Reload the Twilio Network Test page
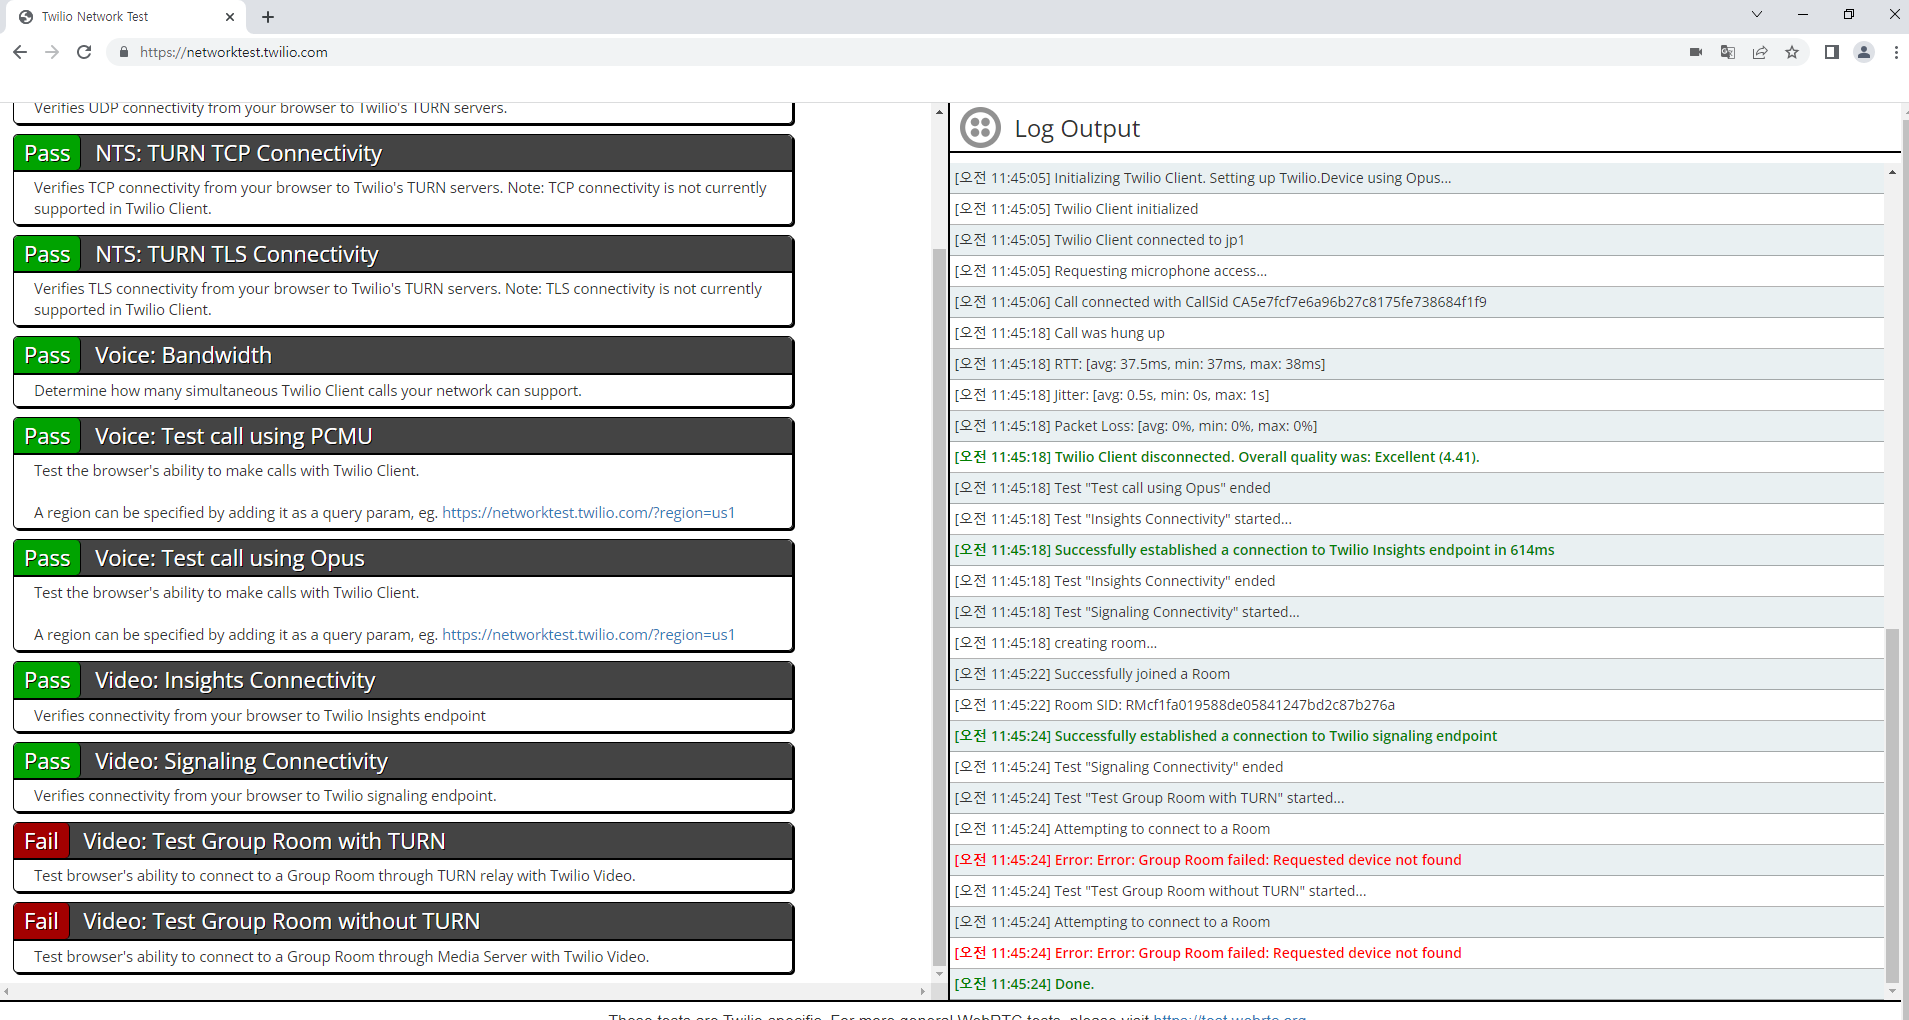Image resolution: width=1909 pixels, height=1020 pixels. pyautogui.click(x=84, y=52)
